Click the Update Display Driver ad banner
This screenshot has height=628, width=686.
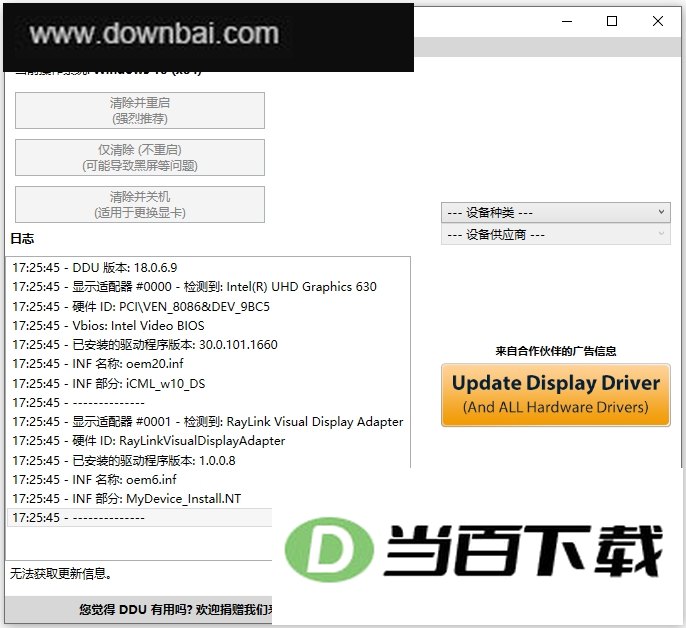tap(556, 395)
